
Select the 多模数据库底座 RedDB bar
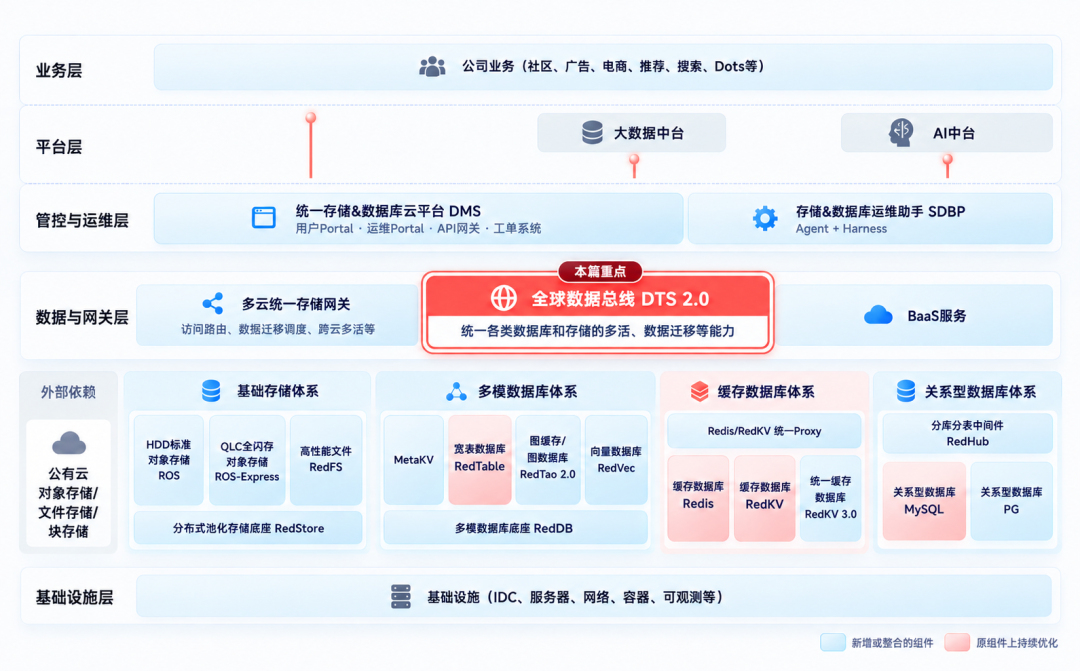pos(515,528)
